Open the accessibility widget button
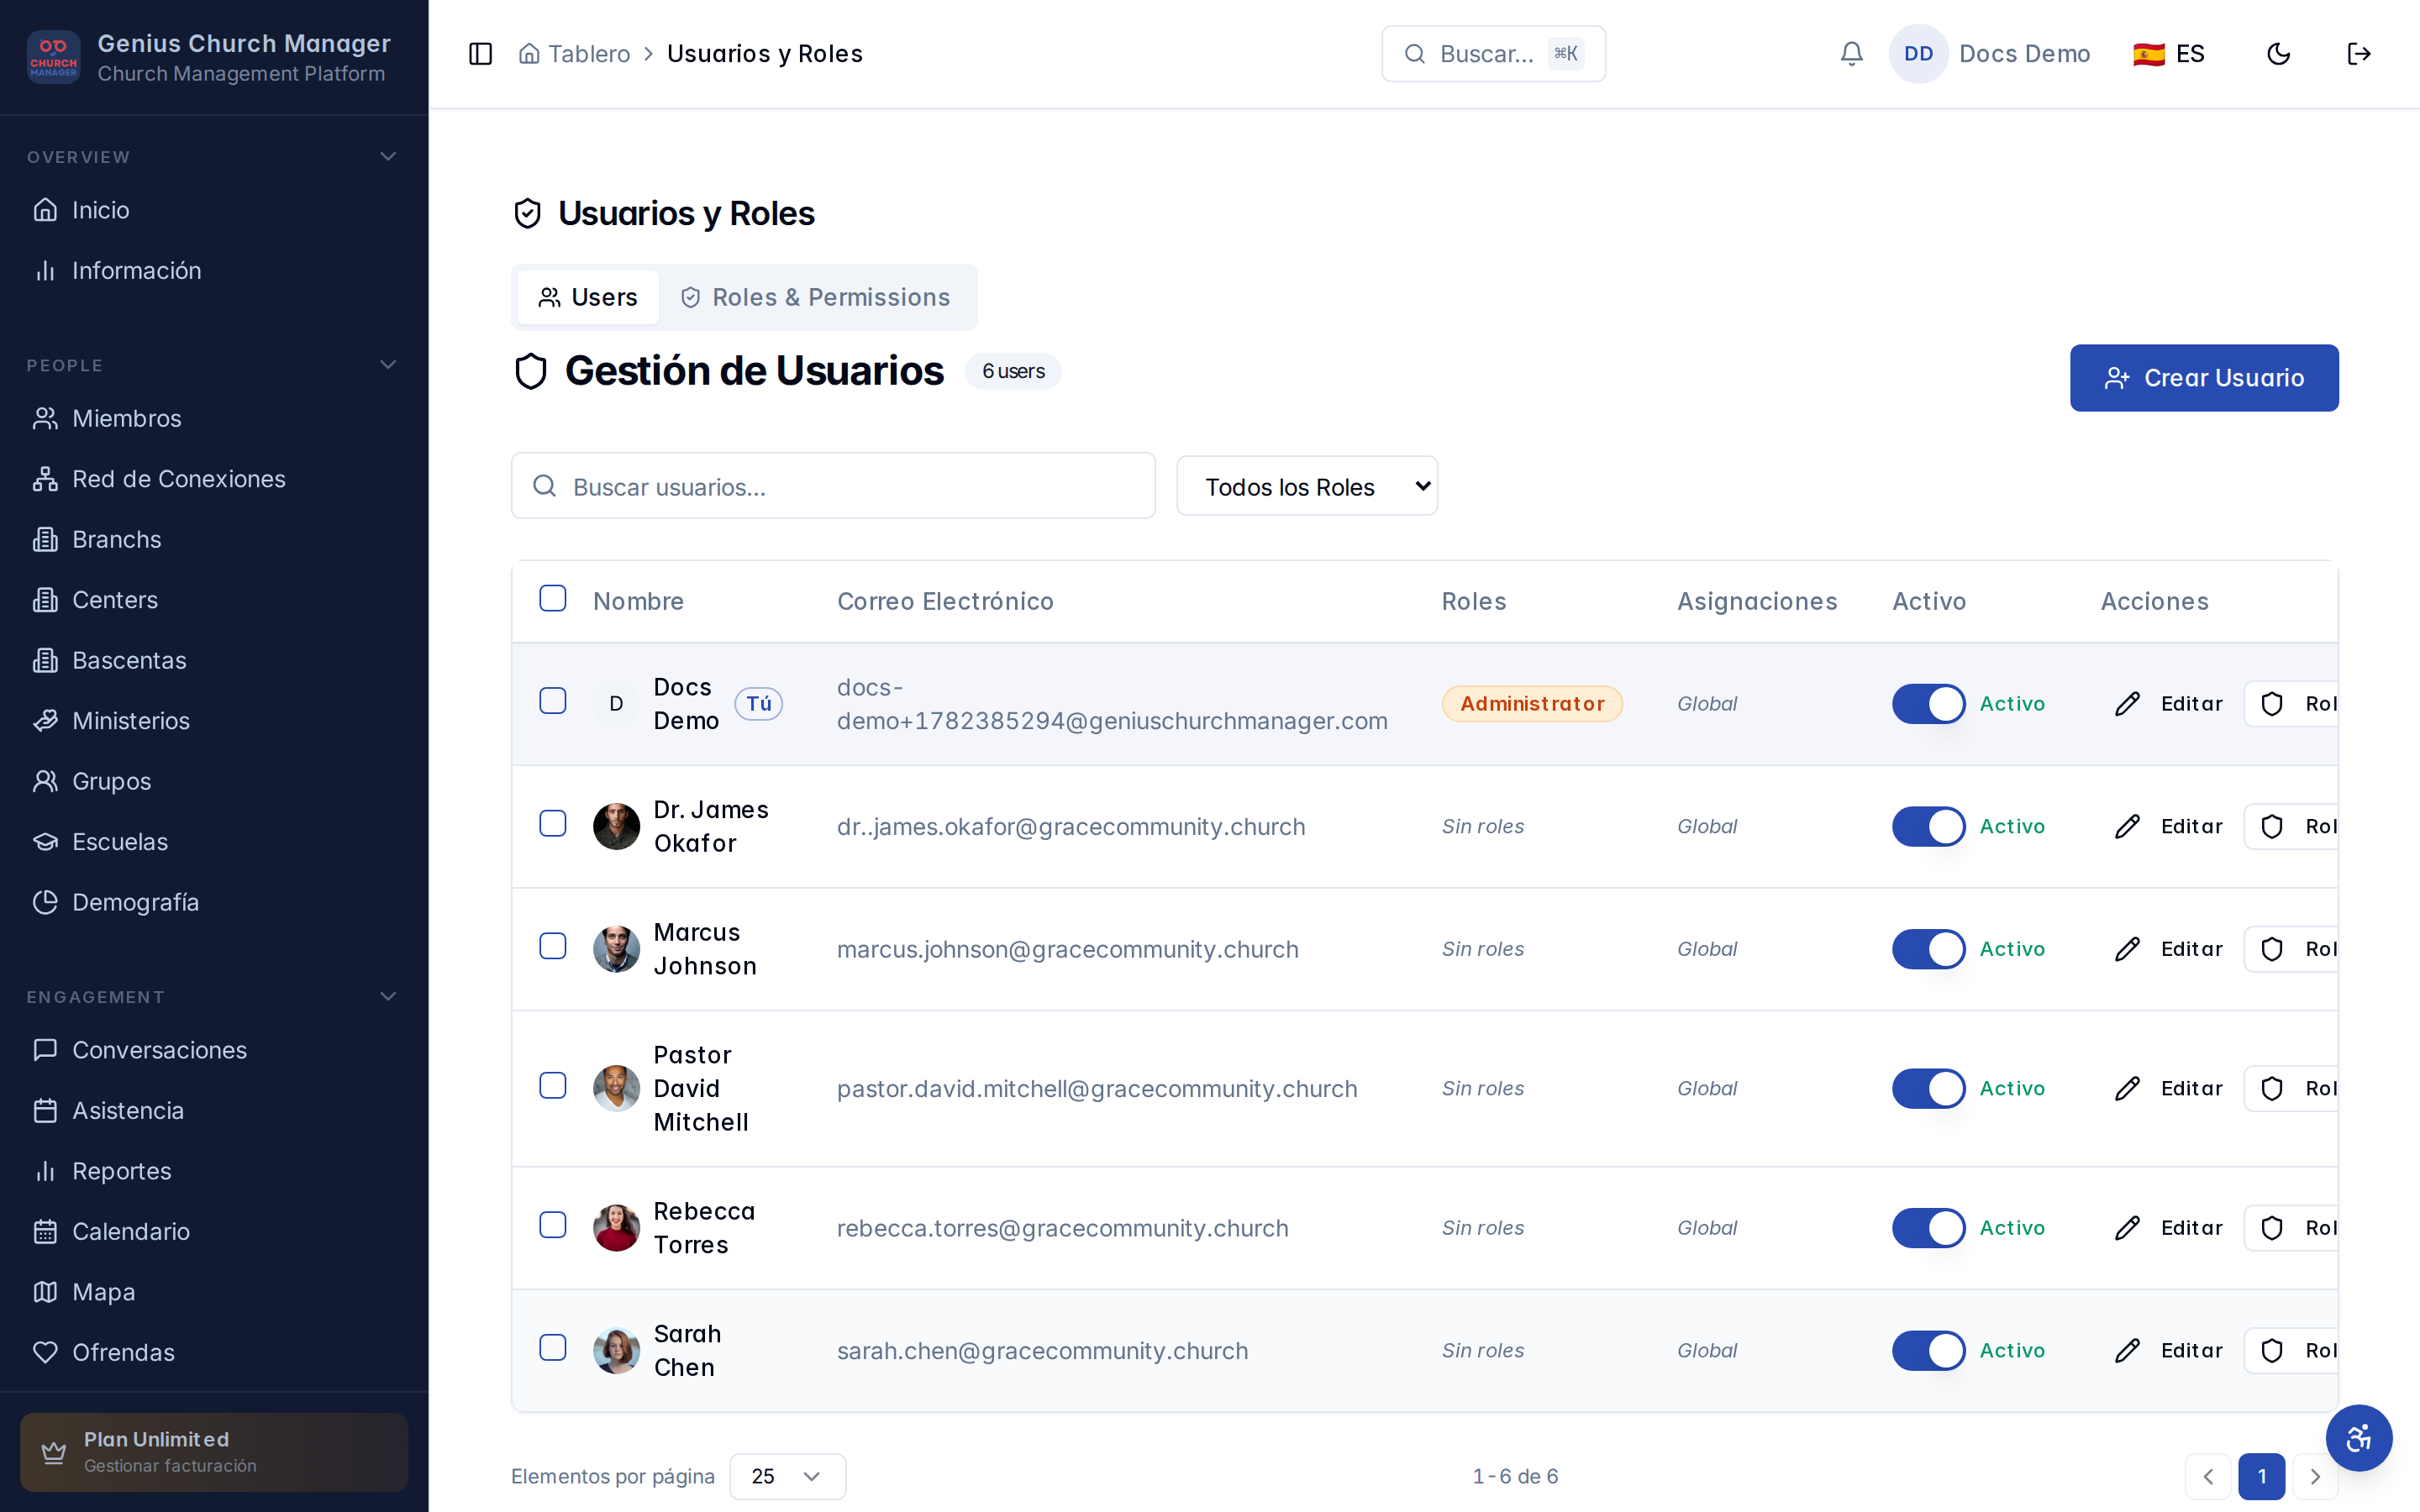The width and height of the screenshot is (2420, 1512). pyautogui.click(x=2359, y=1438)
